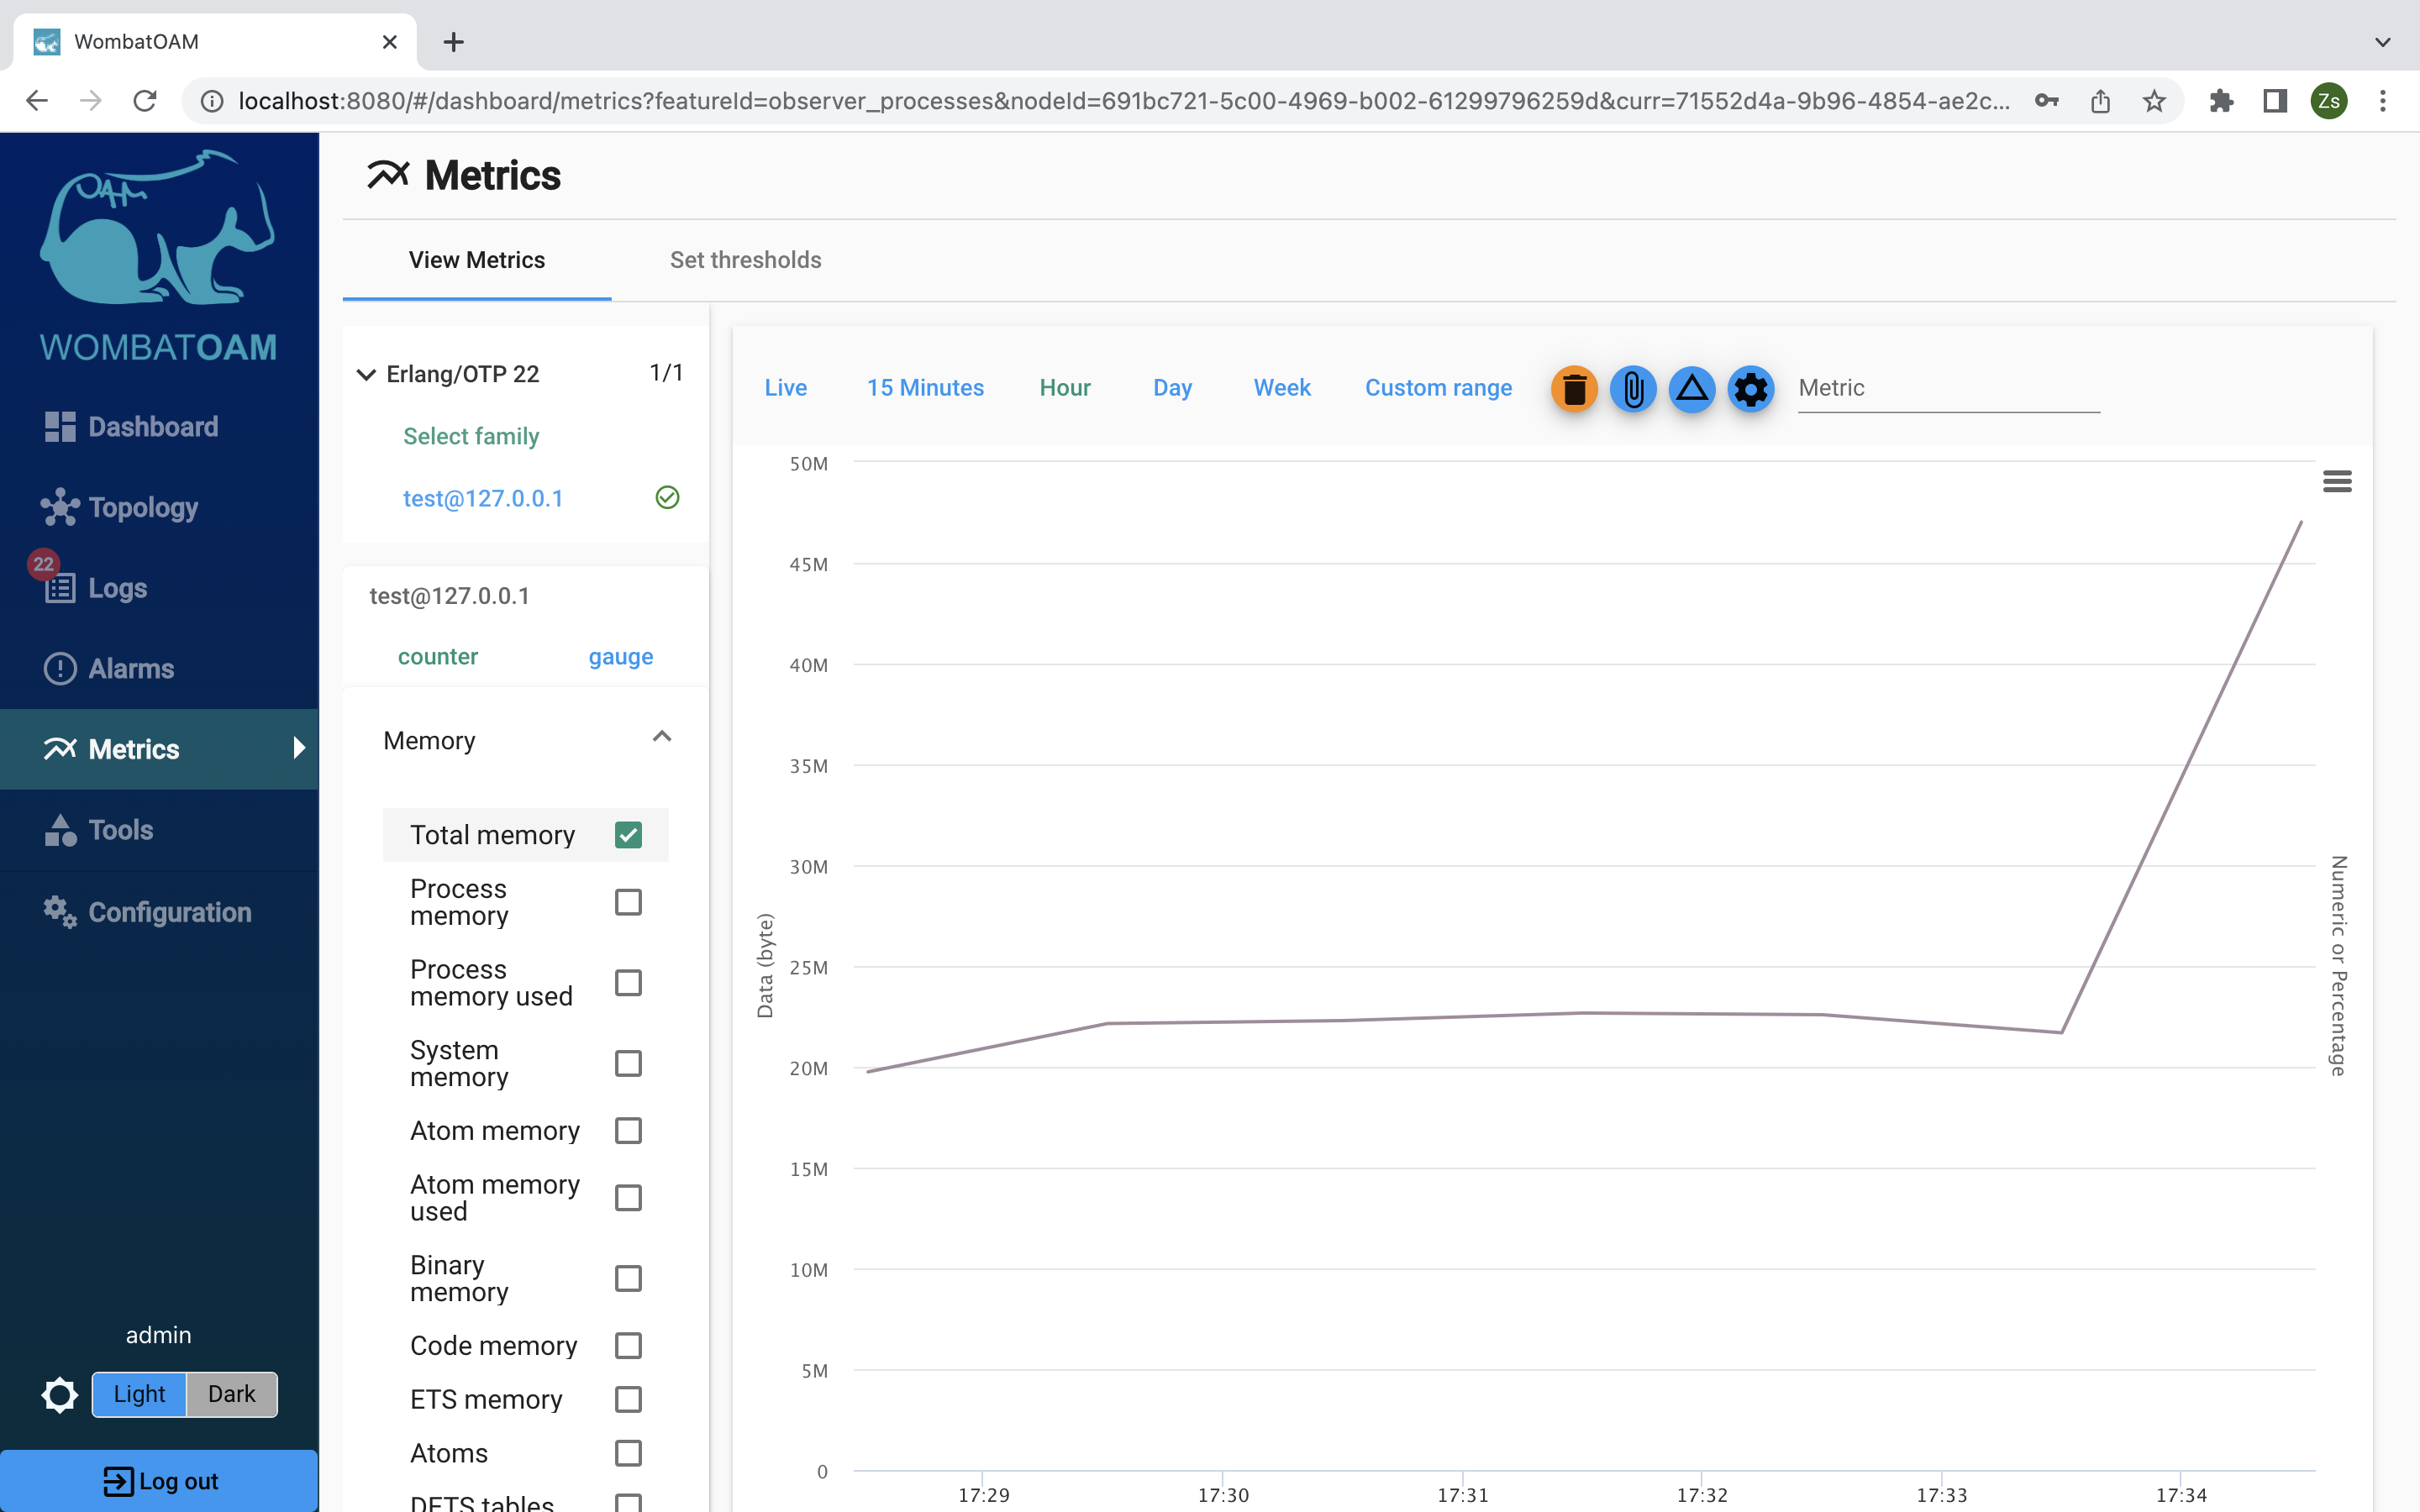Bookmark page with star icon
2420x1512 pixels.
click(2154, 101)
